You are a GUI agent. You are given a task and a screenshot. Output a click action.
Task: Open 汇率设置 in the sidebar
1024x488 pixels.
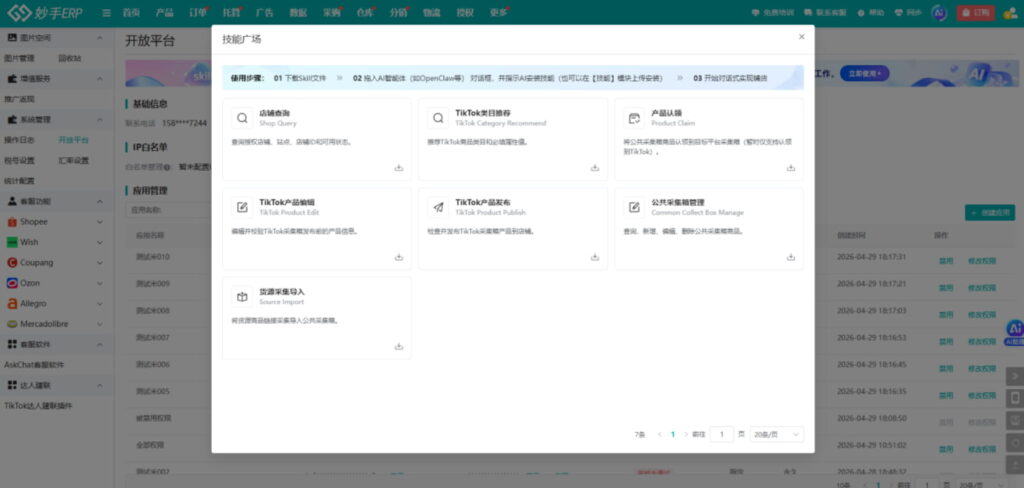pos(74,160)
